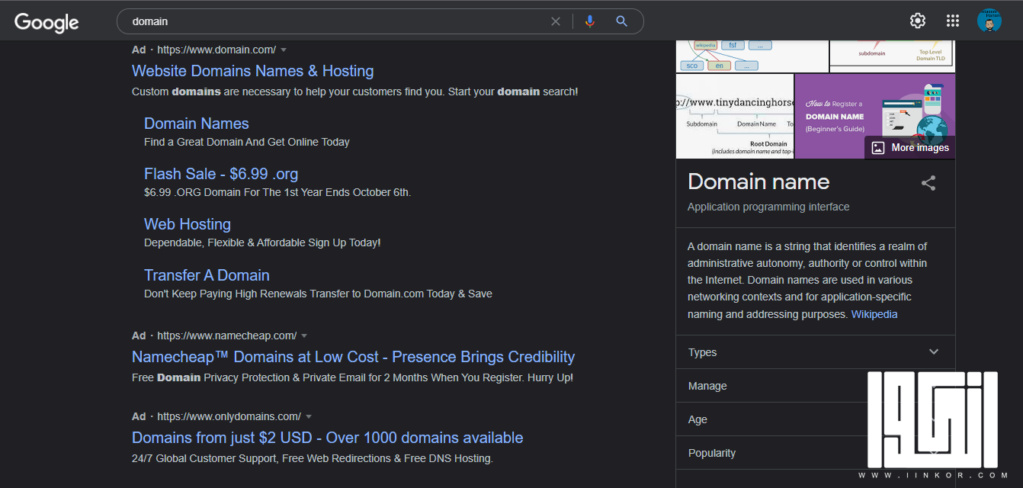Click the "Find a Great Domain" description

click(247, 142)
